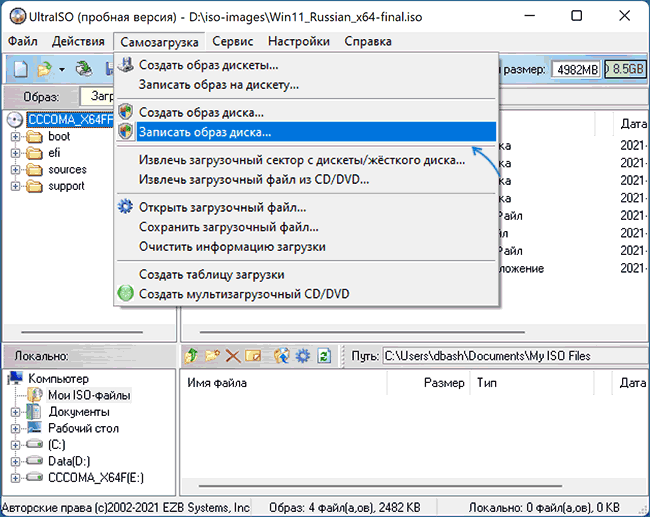Click the Документы icon in local tree
650x517 pixels.
34,411
